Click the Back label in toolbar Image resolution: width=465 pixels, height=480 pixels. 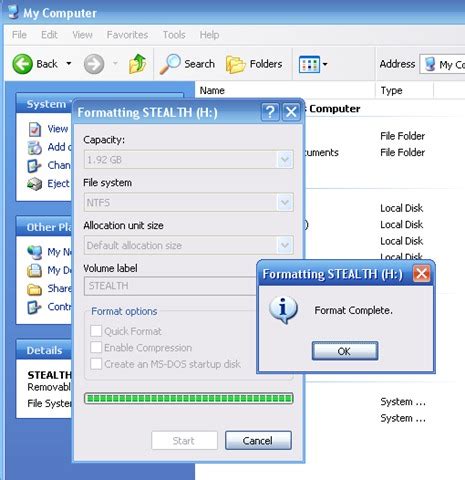47,64
